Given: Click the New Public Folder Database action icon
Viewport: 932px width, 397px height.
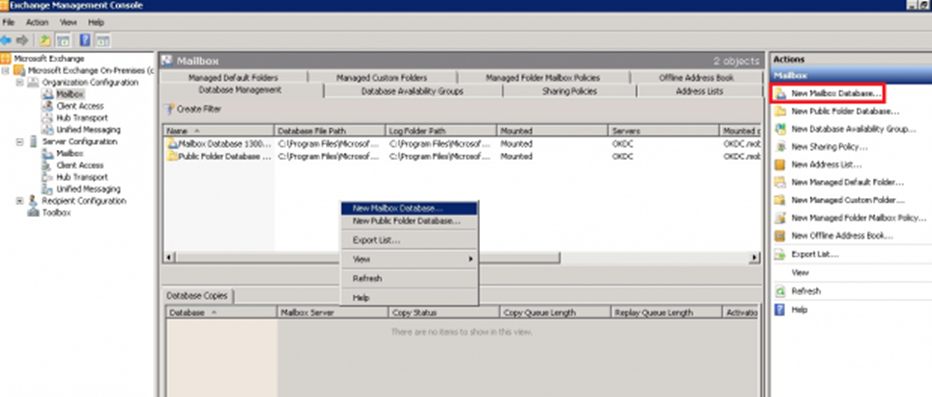Looking at the screenshot, I should pos(780,111).
